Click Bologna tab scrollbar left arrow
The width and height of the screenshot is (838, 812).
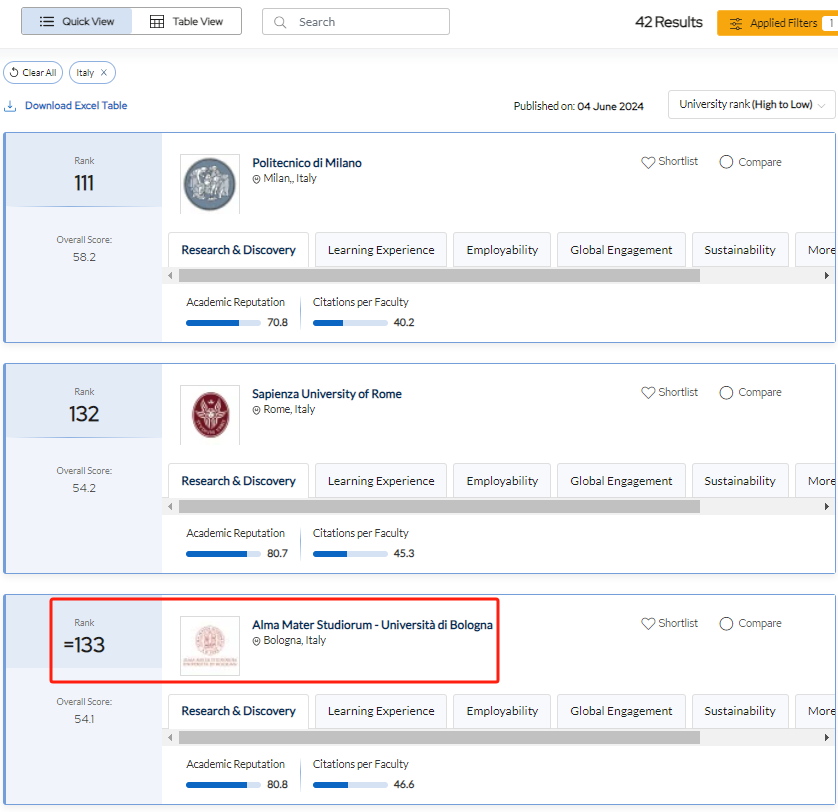point(170,738)
